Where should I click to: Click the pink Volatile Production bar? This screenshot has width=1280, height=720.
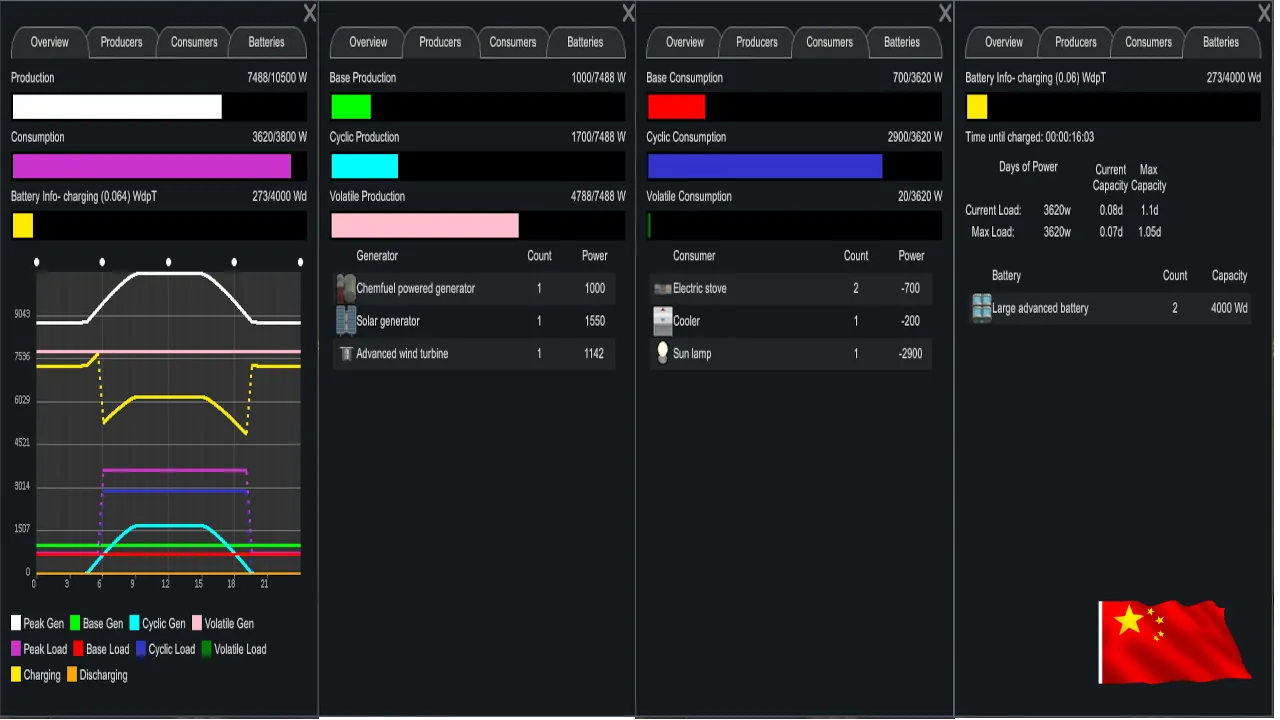425,225
